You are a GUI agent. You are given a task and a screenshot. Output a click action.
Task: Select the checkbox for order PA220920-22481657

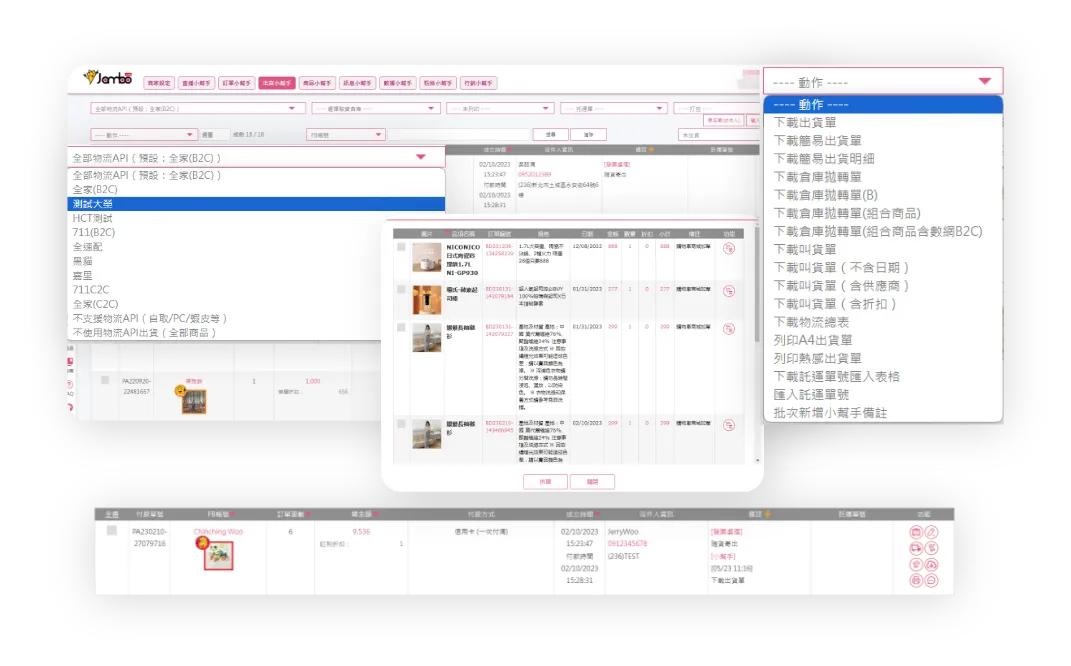[105, 381]
